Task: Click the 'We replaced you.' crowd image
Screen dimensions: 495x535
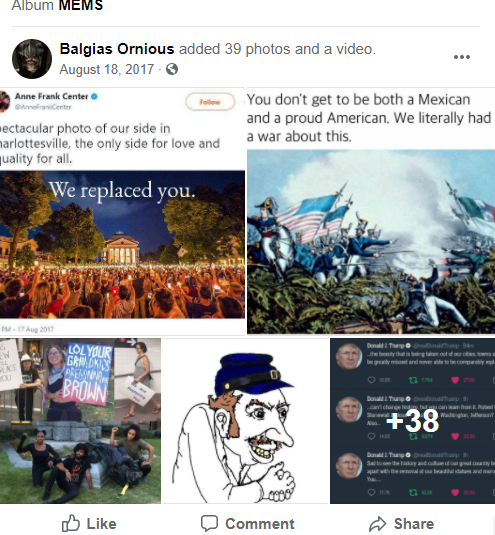Action: pos(122,244)
